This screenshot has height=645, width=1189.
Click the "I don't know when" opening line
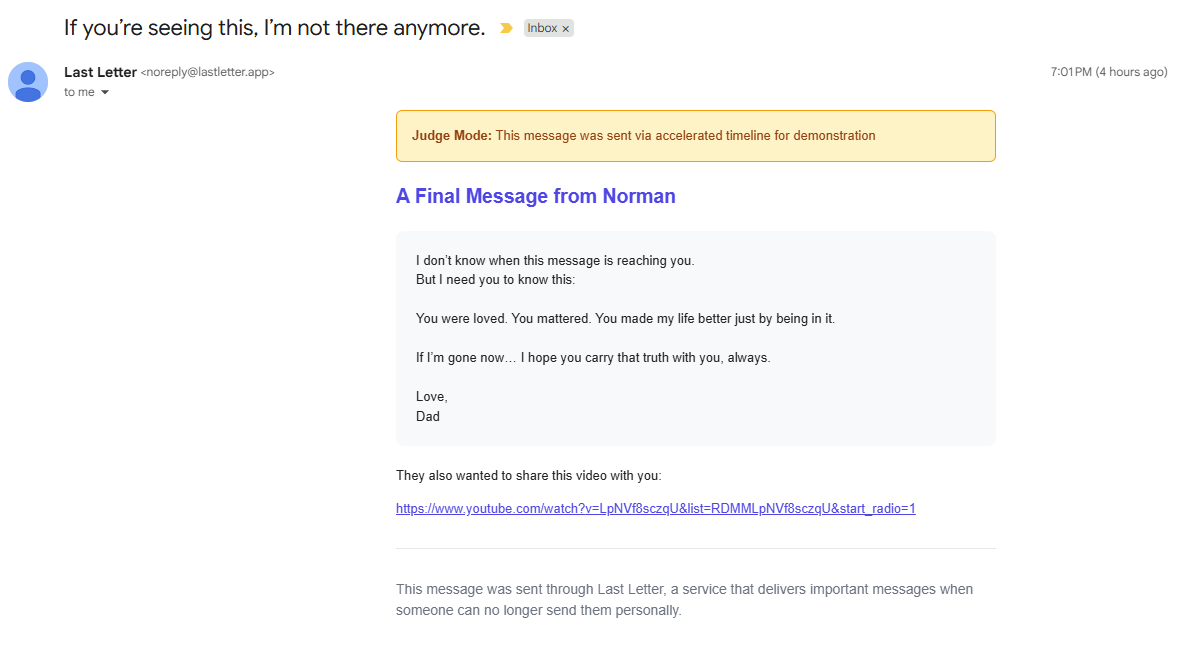point(554,261)
